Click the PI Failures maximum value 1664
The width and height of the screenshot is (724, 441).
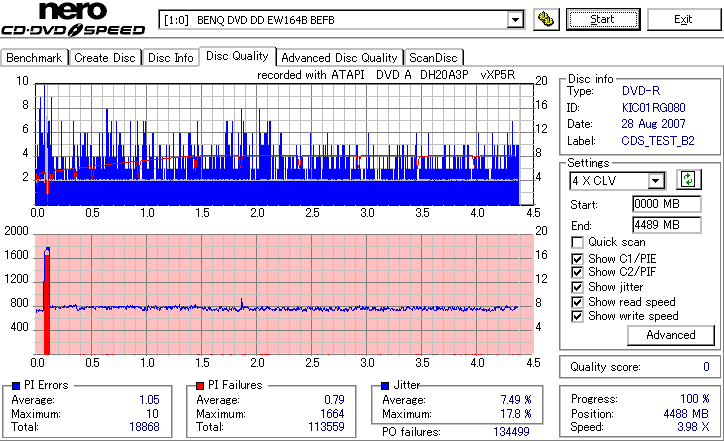coord(332,414)
